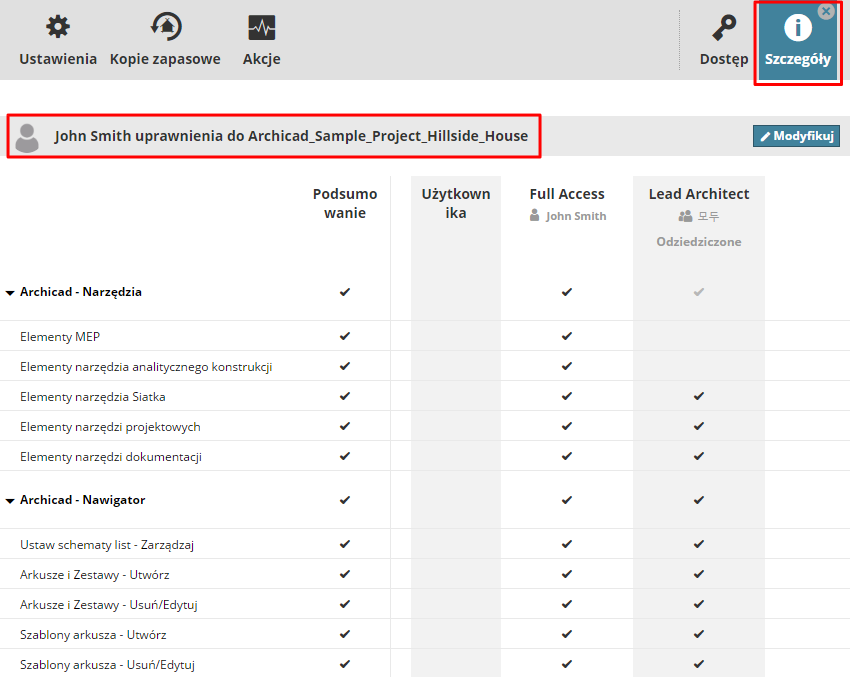Click Full Access checkmark for analitycznego konstrukcji row
850x677 pixels.
[x=566, y=366]
